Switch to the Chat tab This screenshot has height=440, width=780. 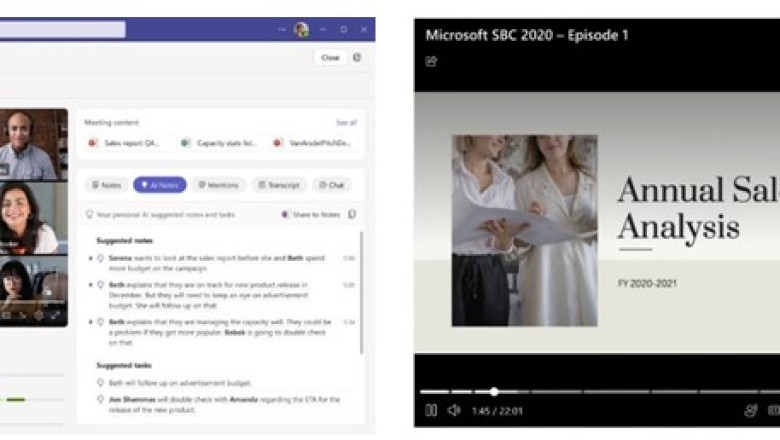tap(332, 185)
